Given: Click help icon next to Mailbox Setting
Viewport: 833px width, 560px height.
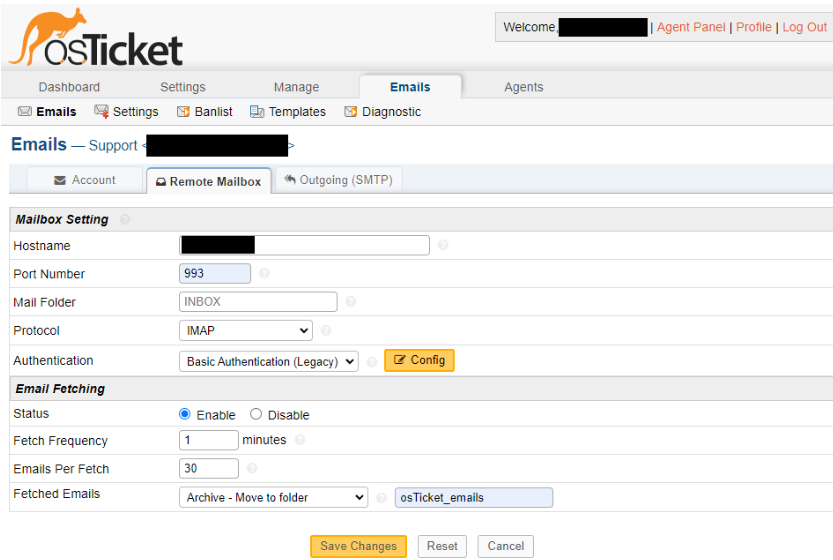Looking at the screenshot, I should [125, 219].
